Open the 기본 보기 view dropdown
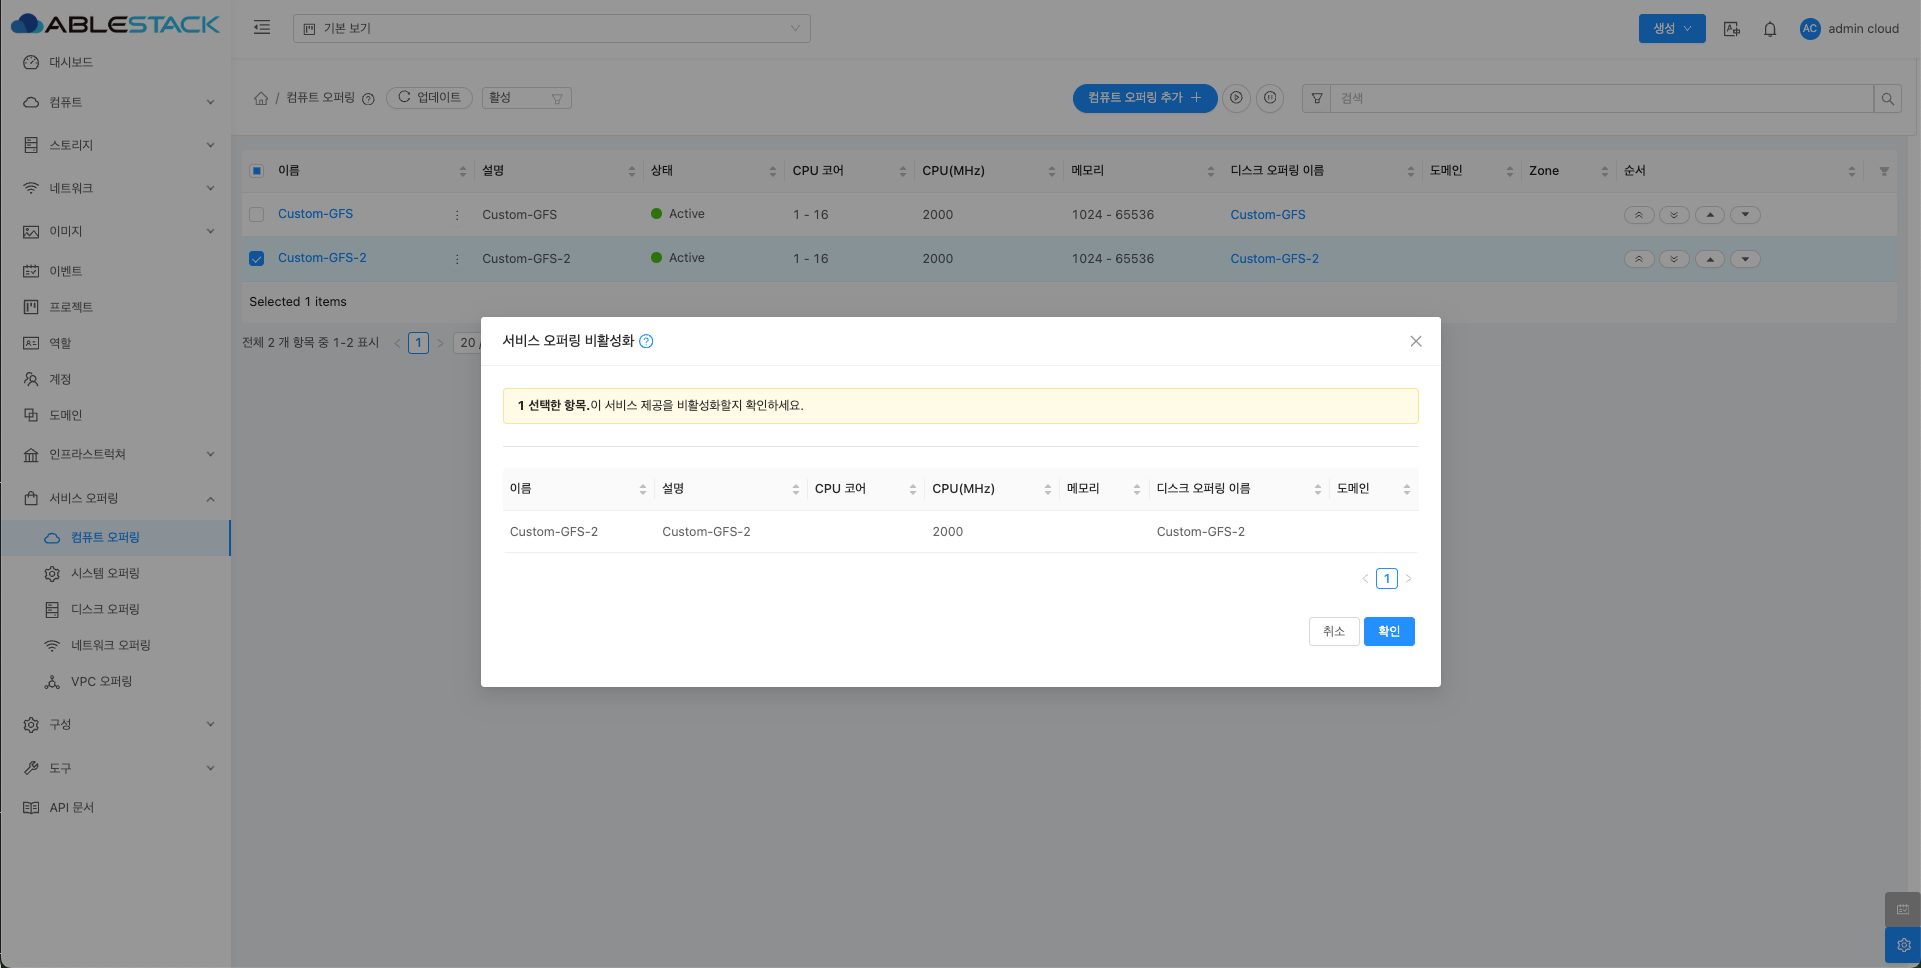Image resolution: width=1921 pixels, height=968 pixels. click(x=551, y=28)
